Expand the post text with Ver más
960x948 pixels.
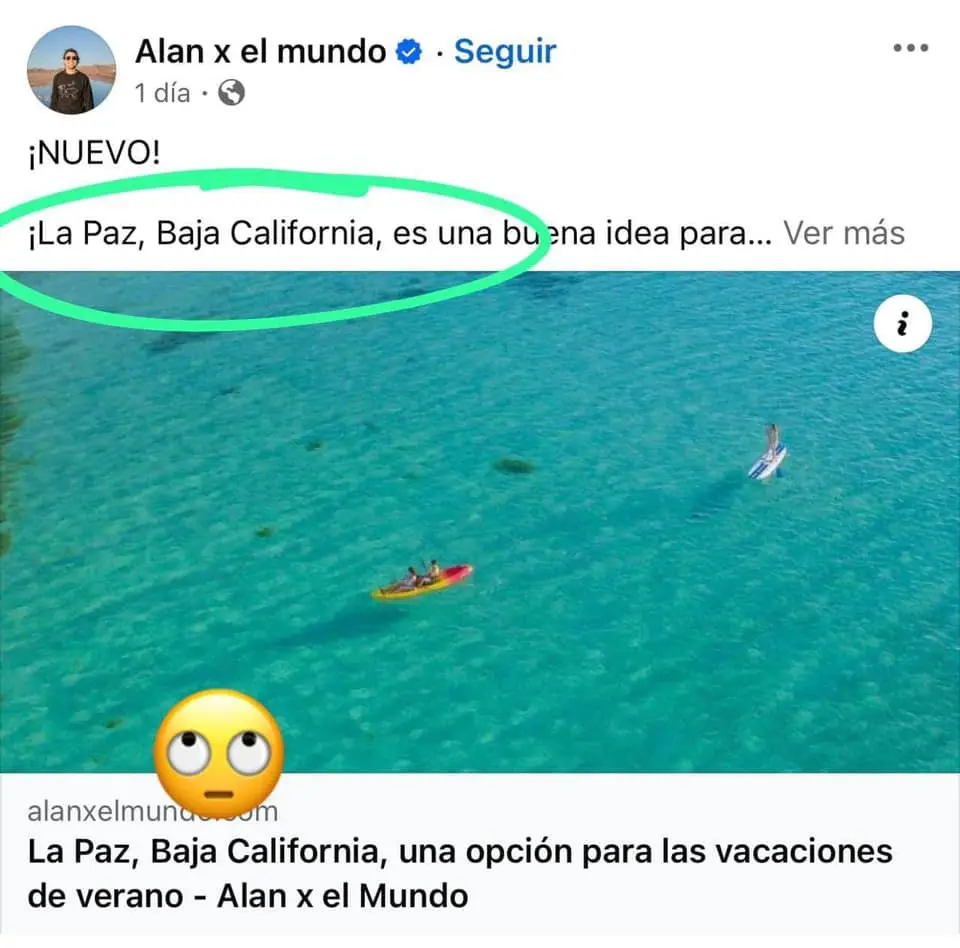click(x=844, y=233)
